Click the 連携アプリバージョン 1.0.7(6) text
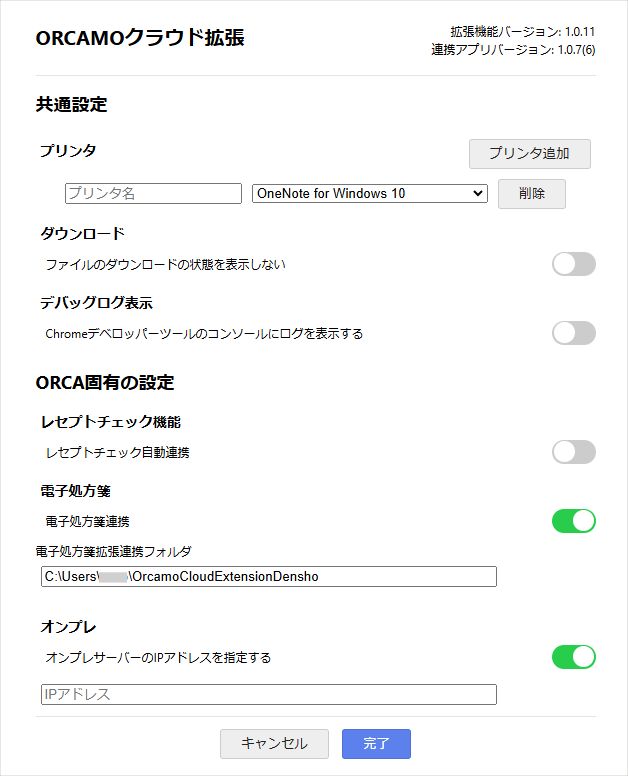Image resolution: width=628 pixels, height=776 pixels. click(513, 49)
